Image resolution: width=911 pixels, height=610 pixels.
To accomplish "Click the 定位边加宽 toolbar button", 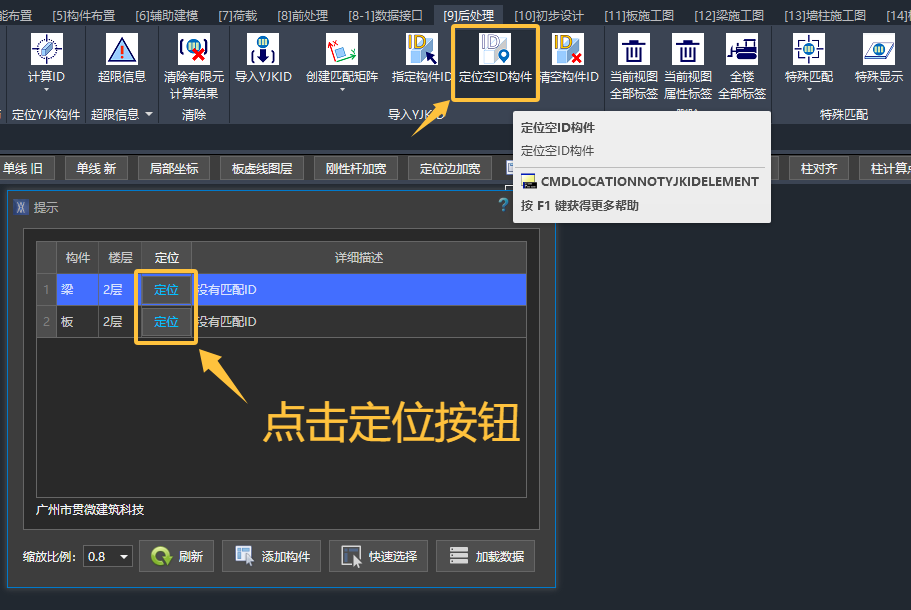I will pos(450,168).
